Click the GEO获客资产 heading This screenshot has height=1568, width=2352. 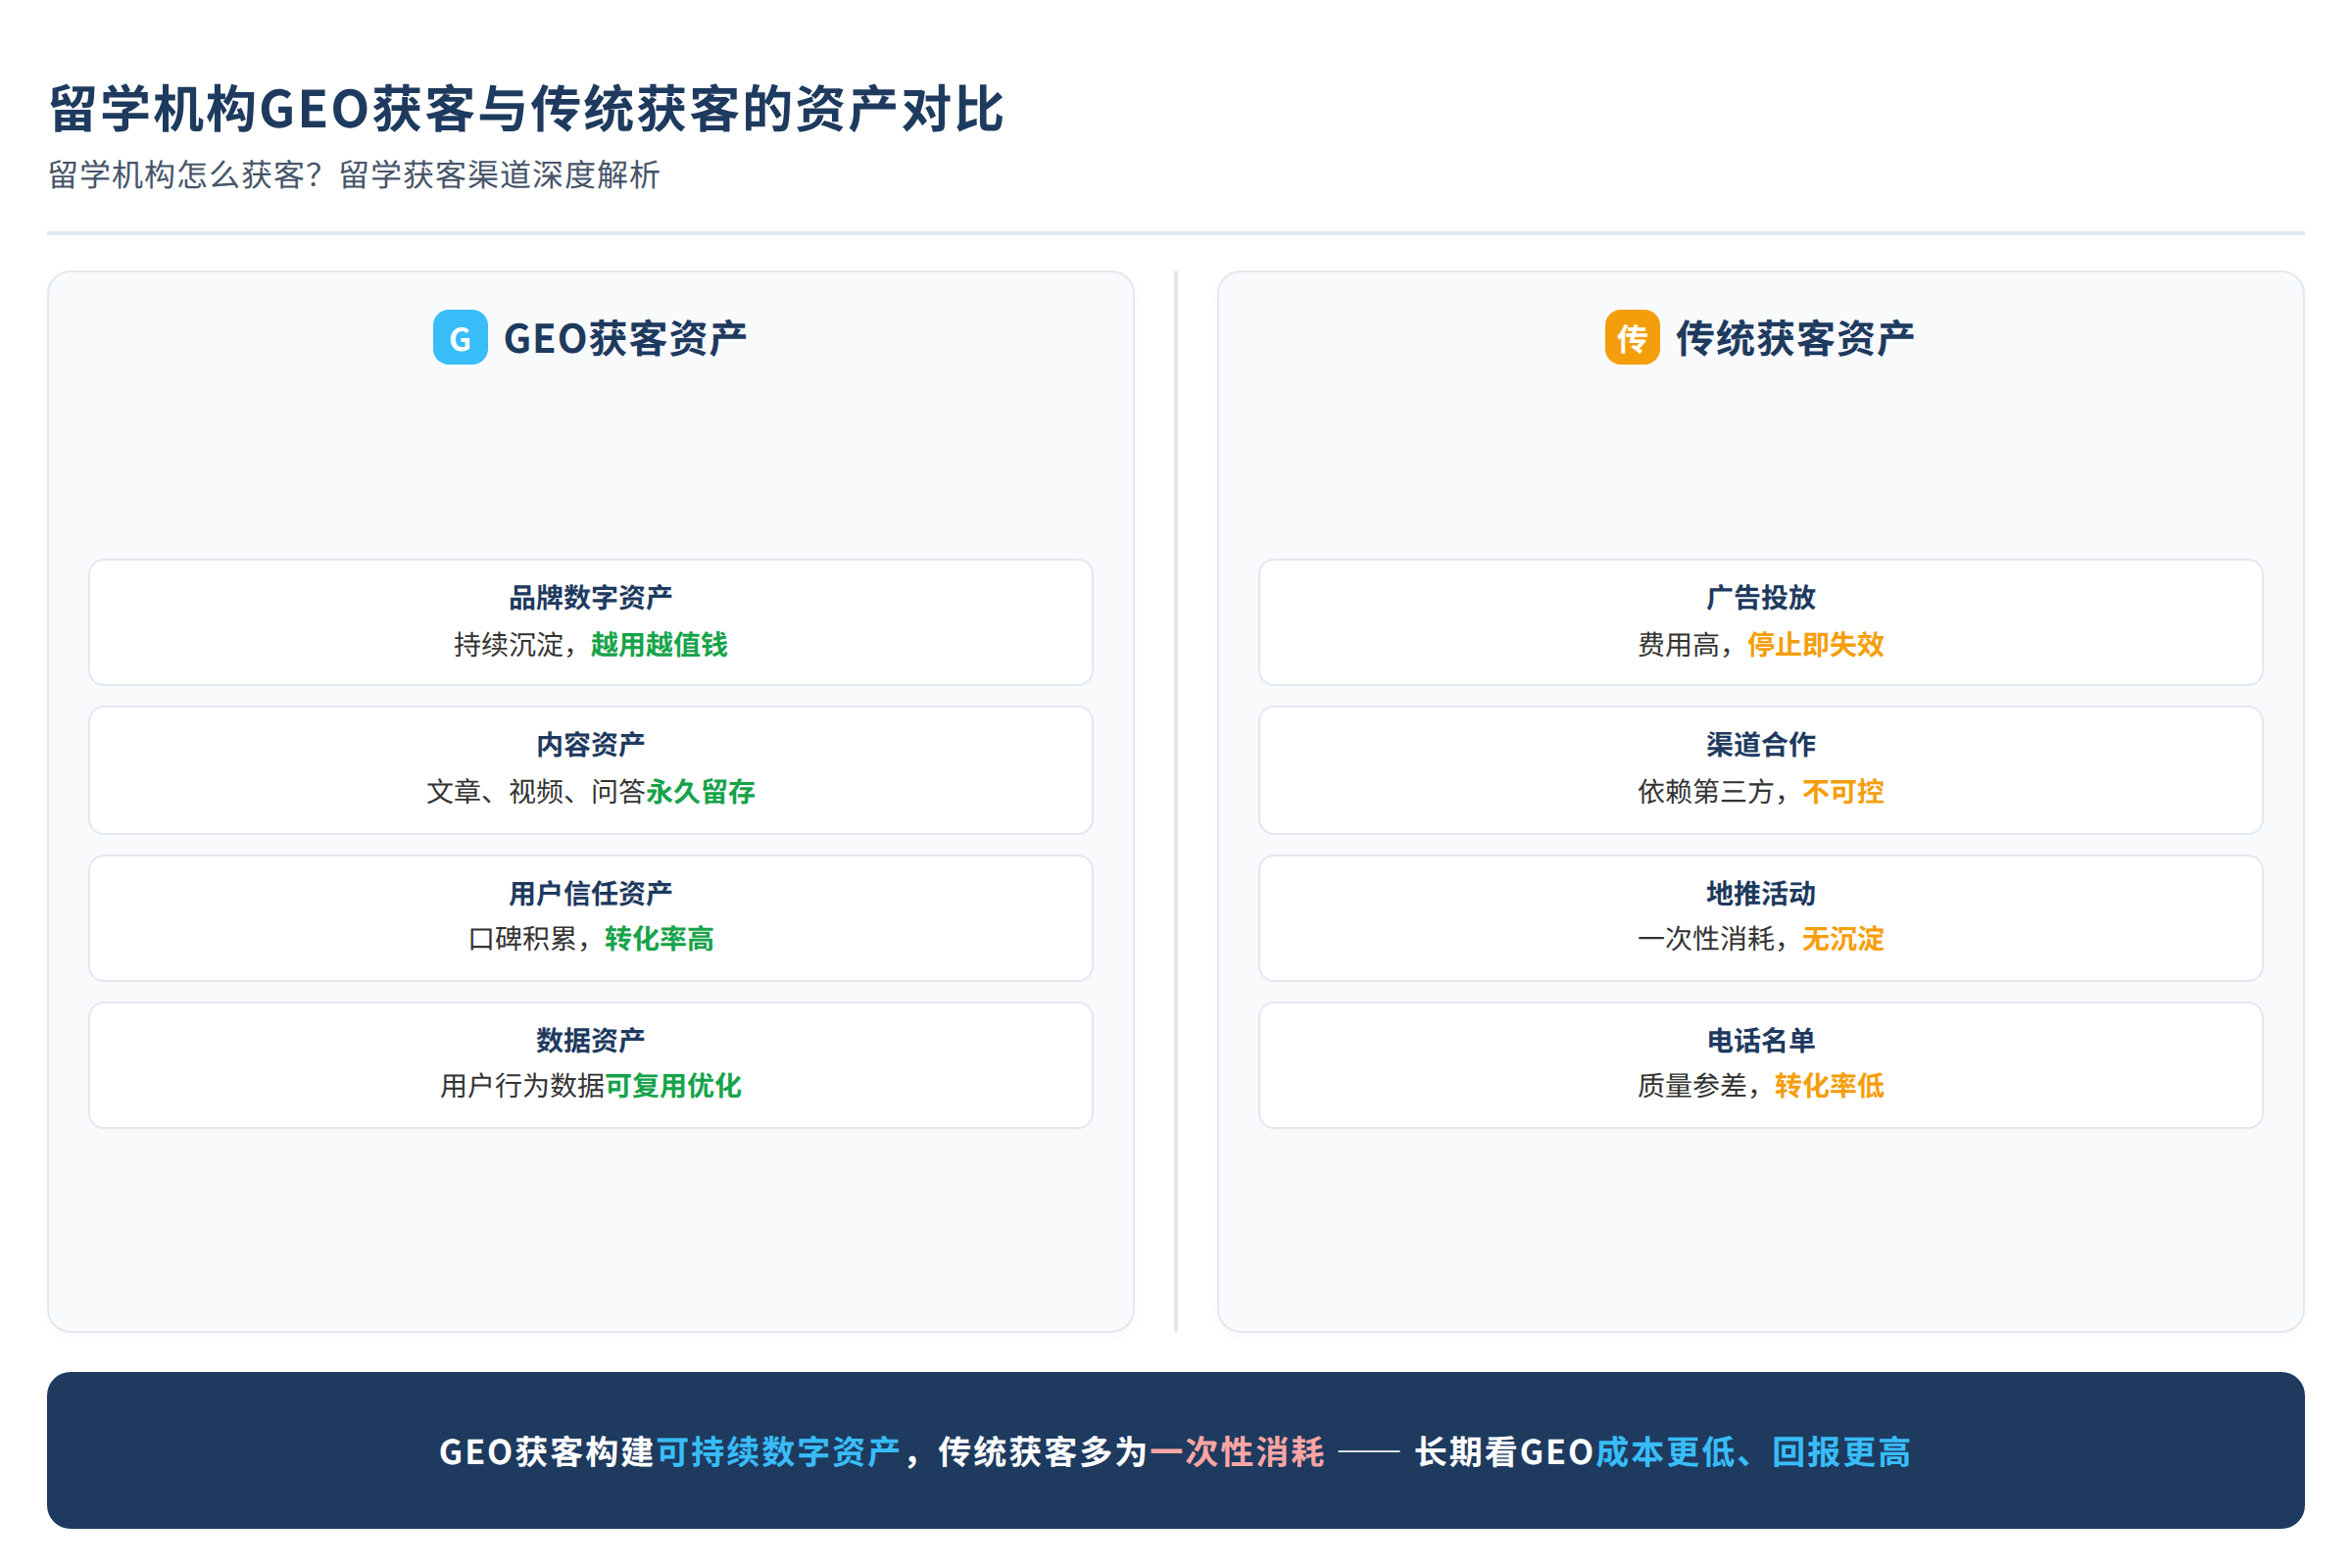tap(625, 338)
